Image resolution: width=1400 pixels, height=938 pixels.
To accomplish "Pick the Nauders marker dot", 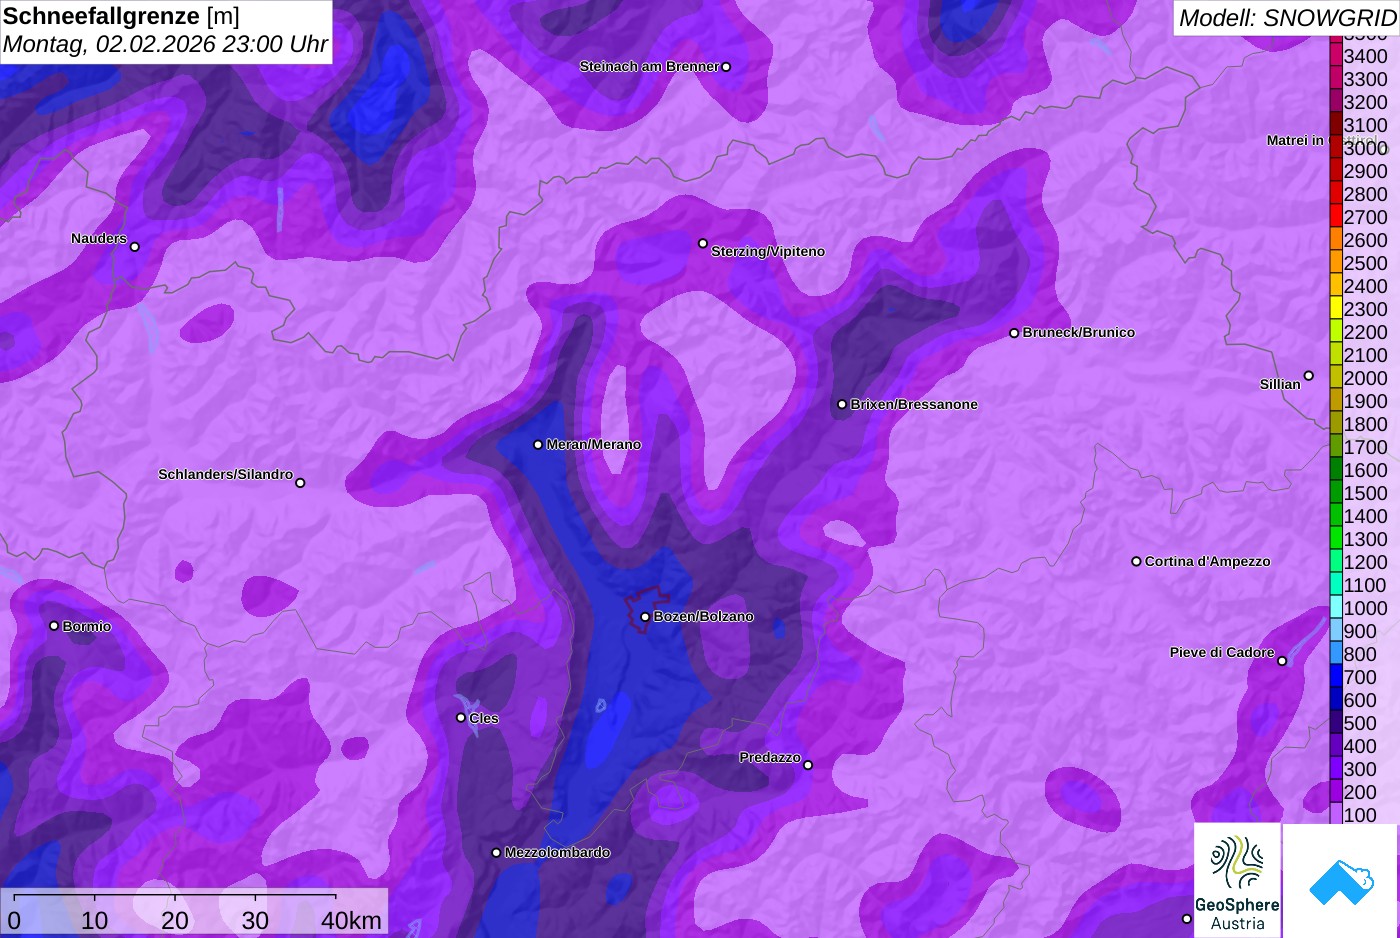I will (135, 247).
